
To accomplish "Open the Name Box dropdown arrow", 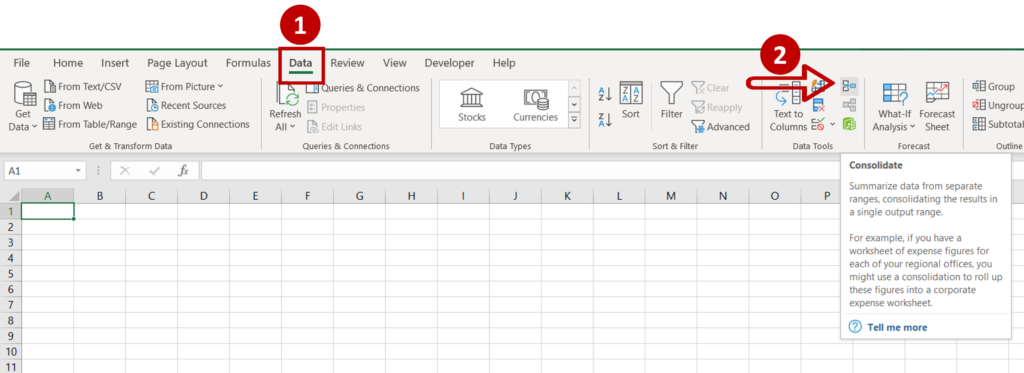I will 78,170.
